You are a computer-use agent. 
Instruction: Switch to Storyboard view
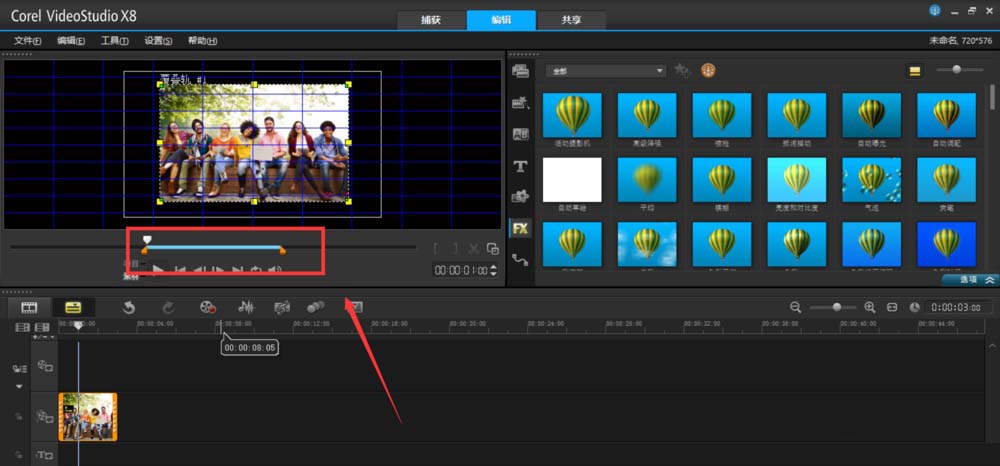29,307
